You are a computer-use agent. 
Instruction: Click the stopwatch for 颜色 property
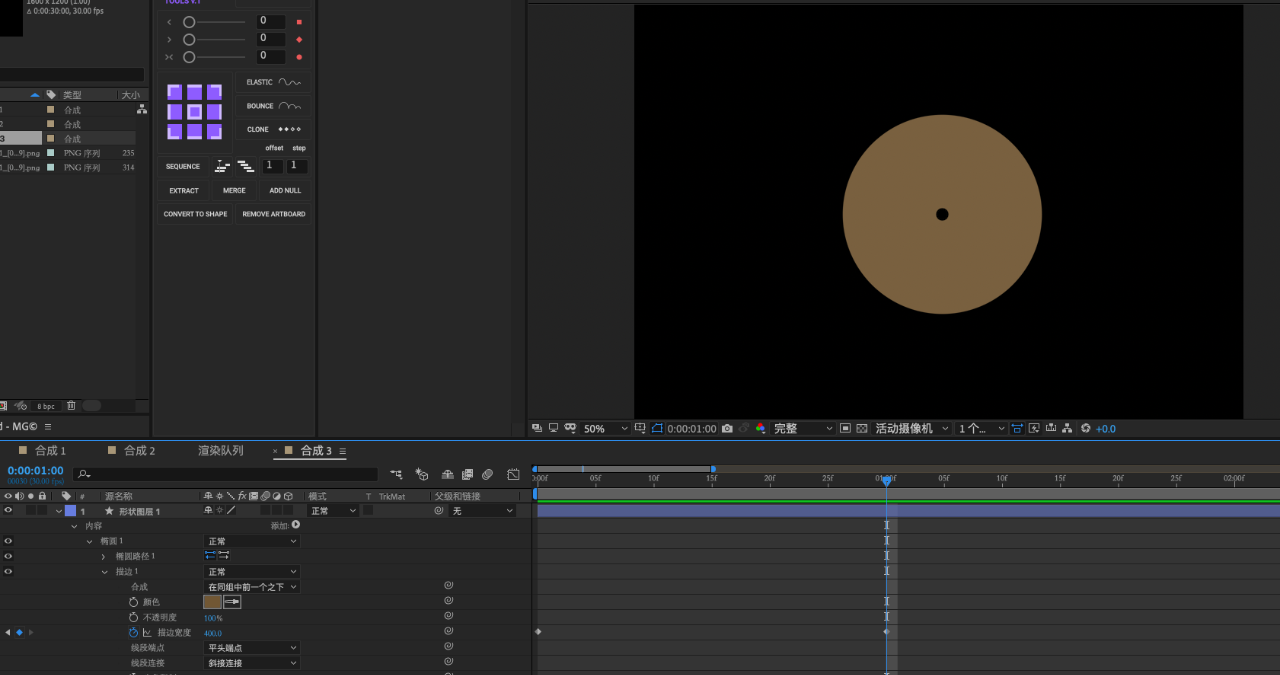click(133, 602)
